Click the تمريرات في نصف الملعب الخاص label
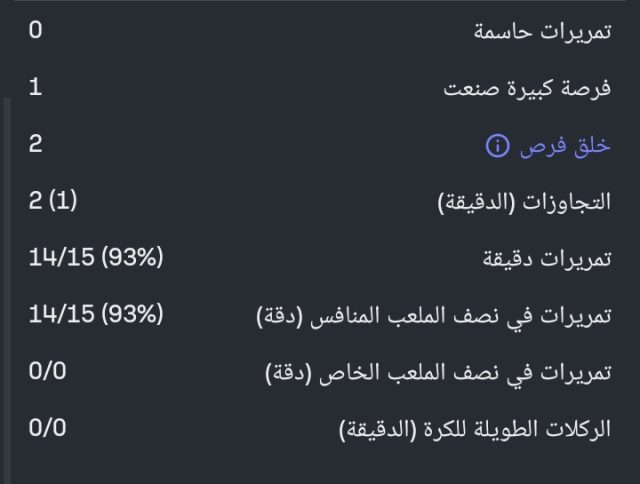640x484 pixels. coord(438,374)
